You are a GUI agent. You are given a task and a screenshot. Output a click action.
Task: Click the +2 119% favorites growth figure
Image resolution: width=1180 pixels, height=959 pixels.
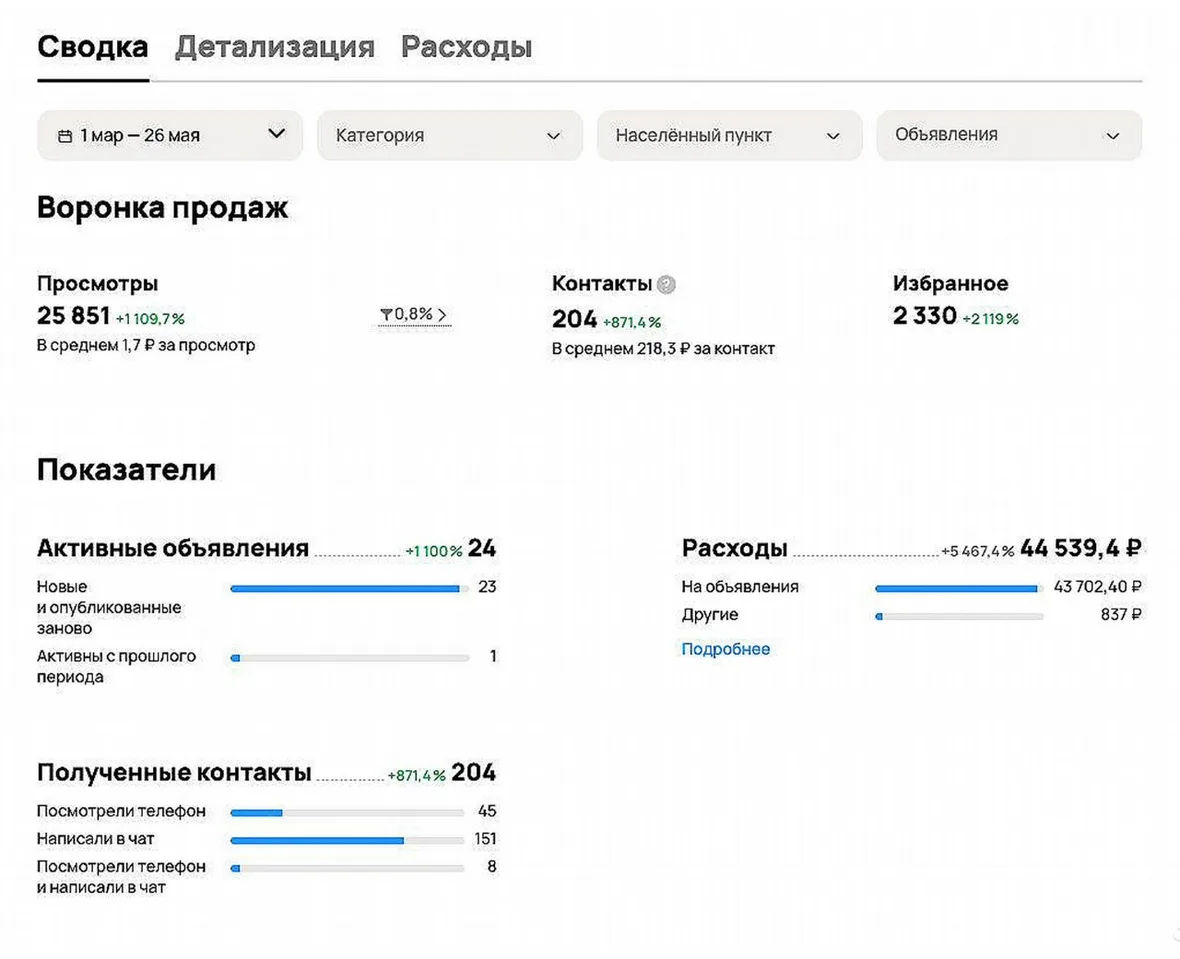(x=990, y=319)
